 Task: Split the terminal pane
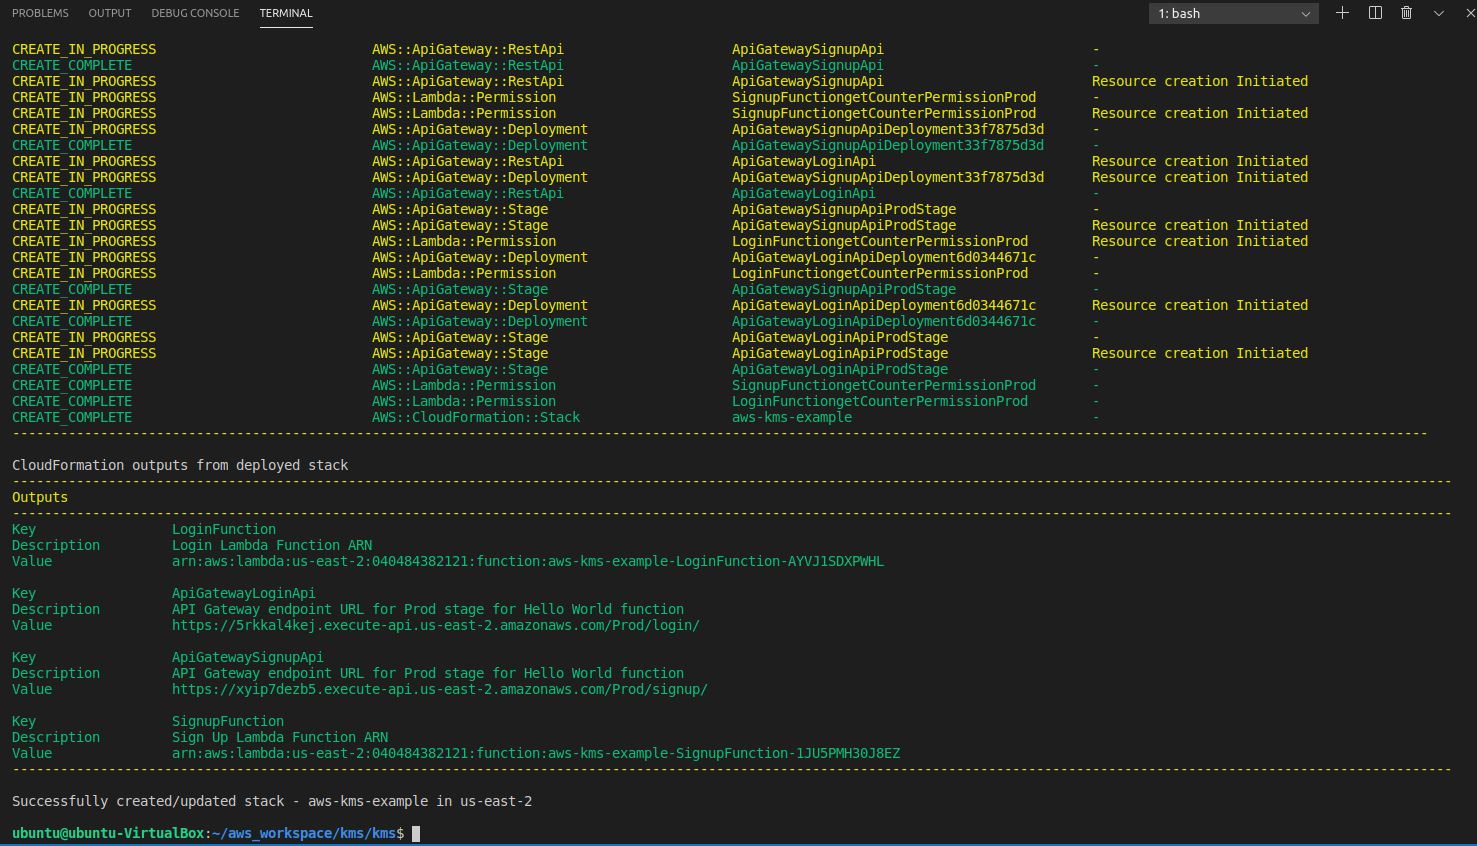[1375, 13]
